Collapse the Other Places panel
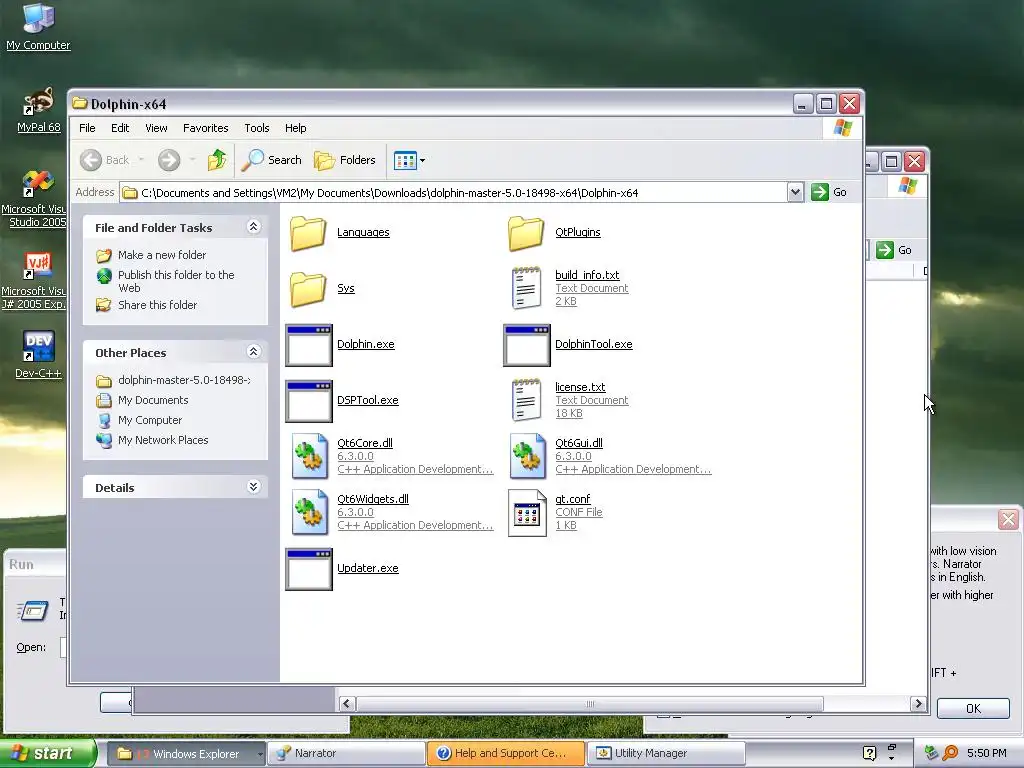The width and height of the screenshot is (1024, 768). click(253, 351)
